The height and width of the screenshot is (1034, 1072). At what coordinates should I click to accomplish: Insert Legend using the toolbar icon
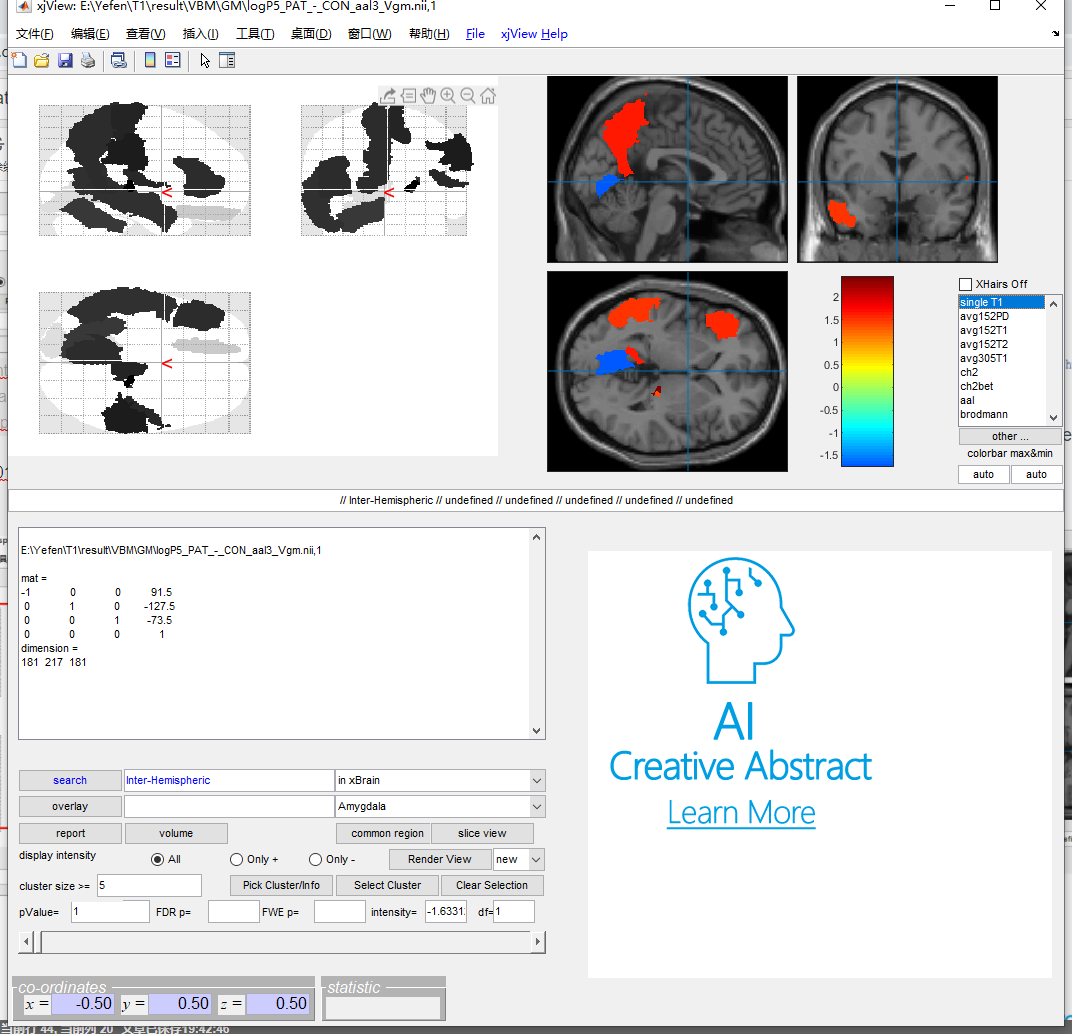tap(172, 60)
